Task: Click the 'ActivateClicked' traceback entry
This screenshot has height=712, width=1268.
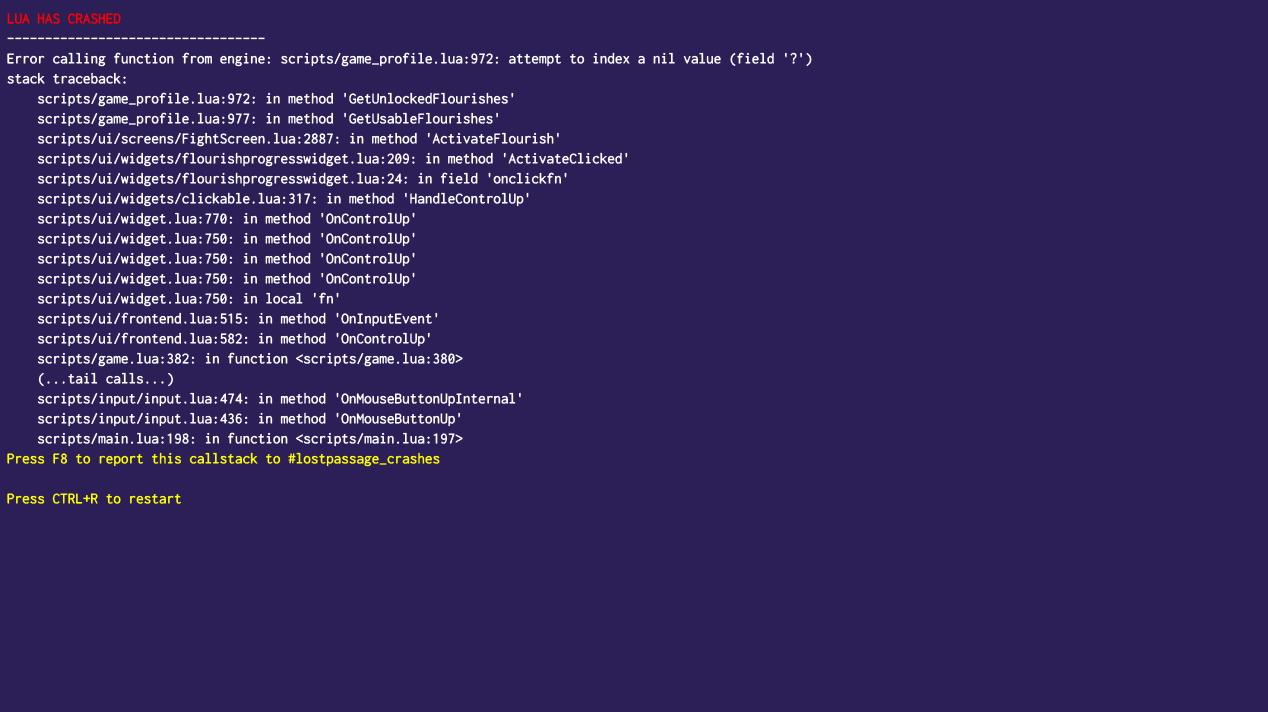Action: [x=333, y=159]
